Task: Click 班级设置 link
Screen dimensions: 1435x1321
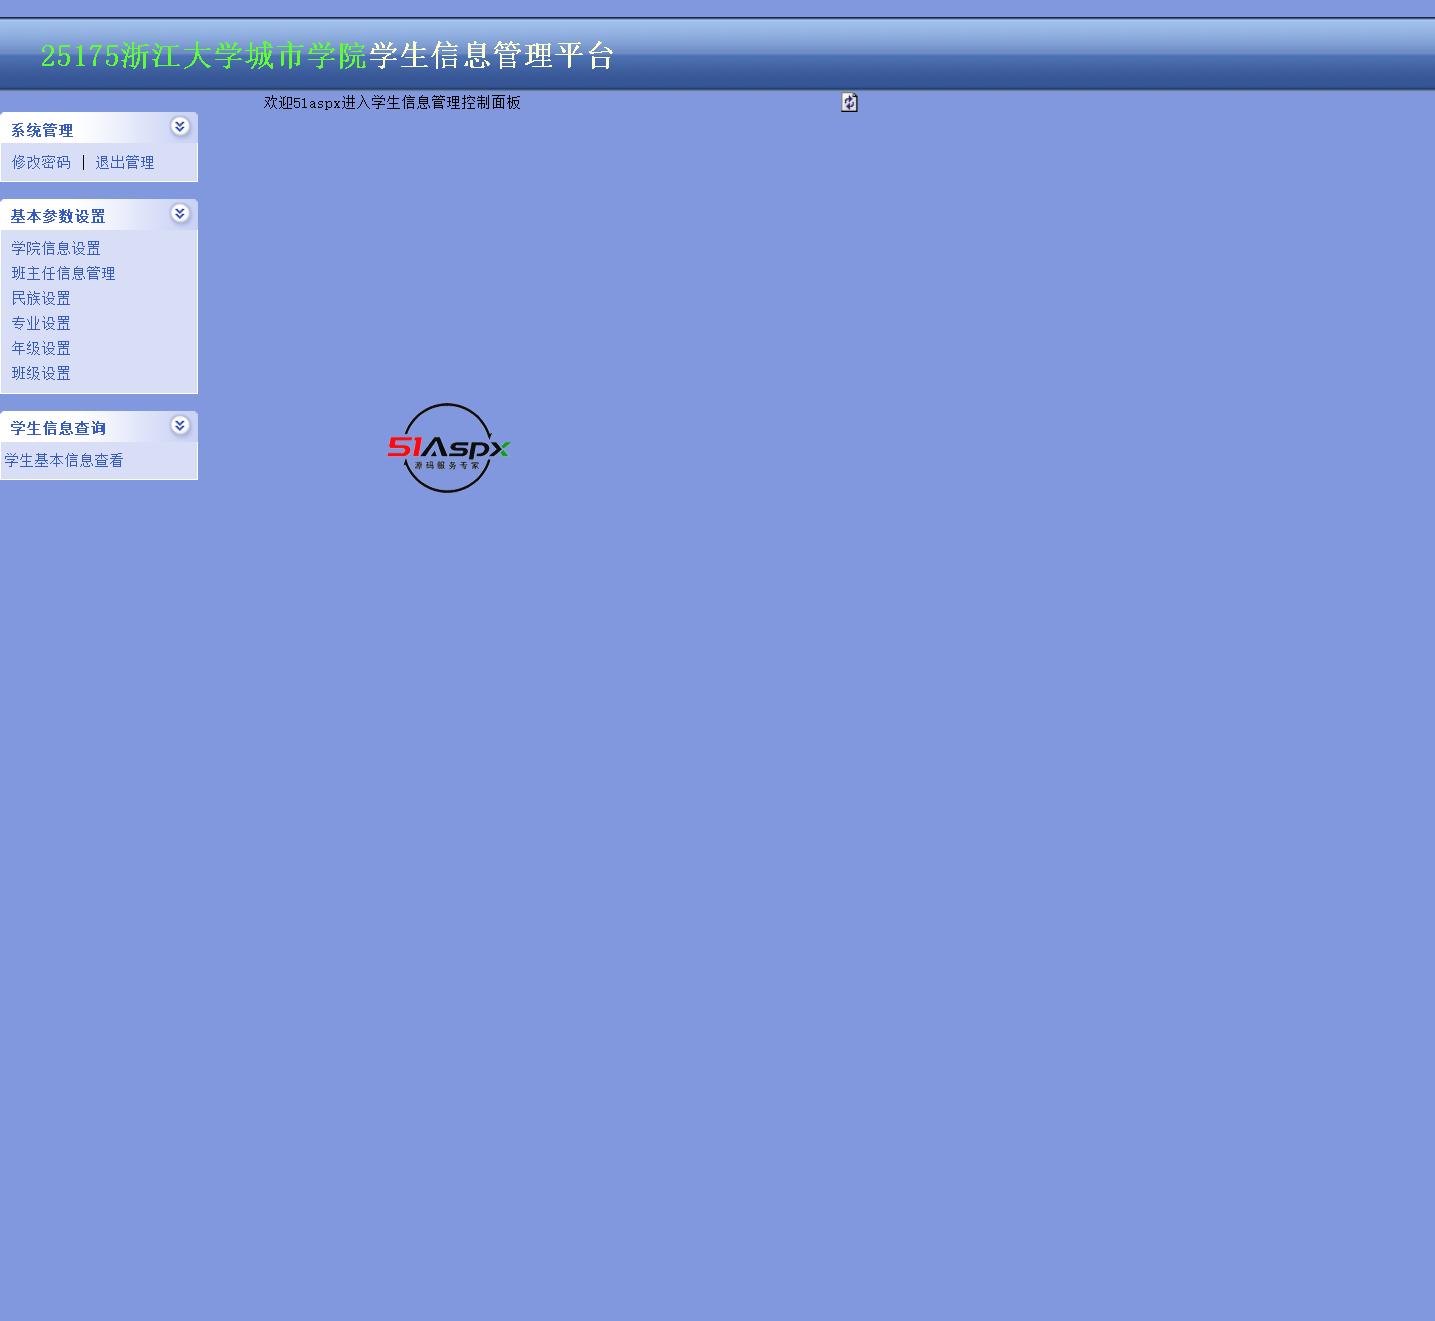Action: tap(41, 373)
